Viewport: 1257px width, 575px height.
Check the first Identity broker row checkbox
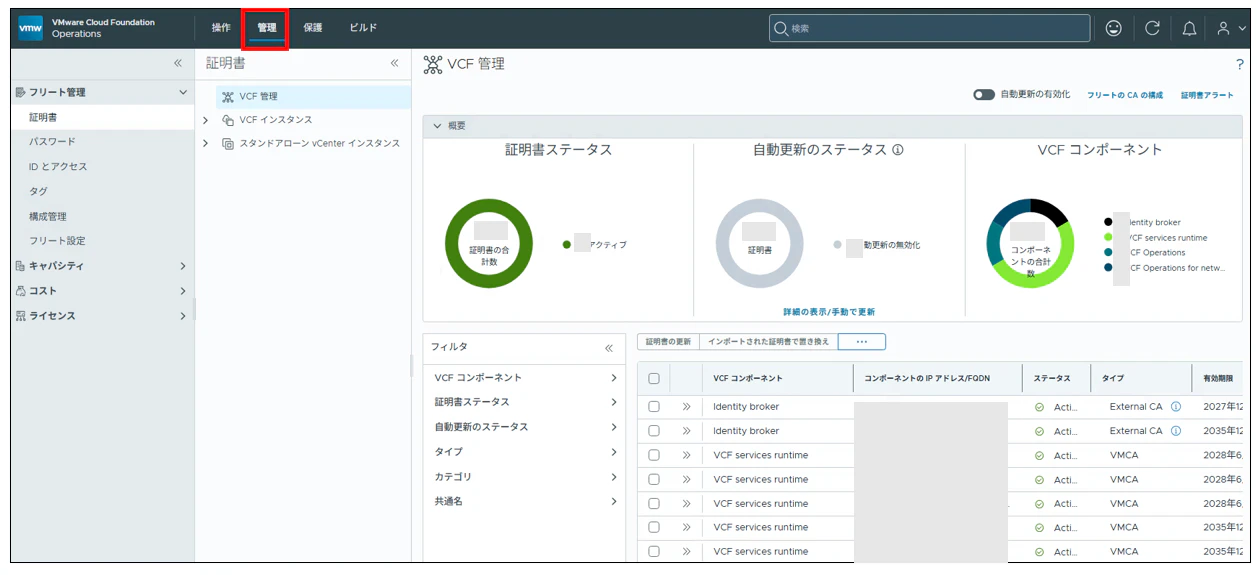coord(654,407)
